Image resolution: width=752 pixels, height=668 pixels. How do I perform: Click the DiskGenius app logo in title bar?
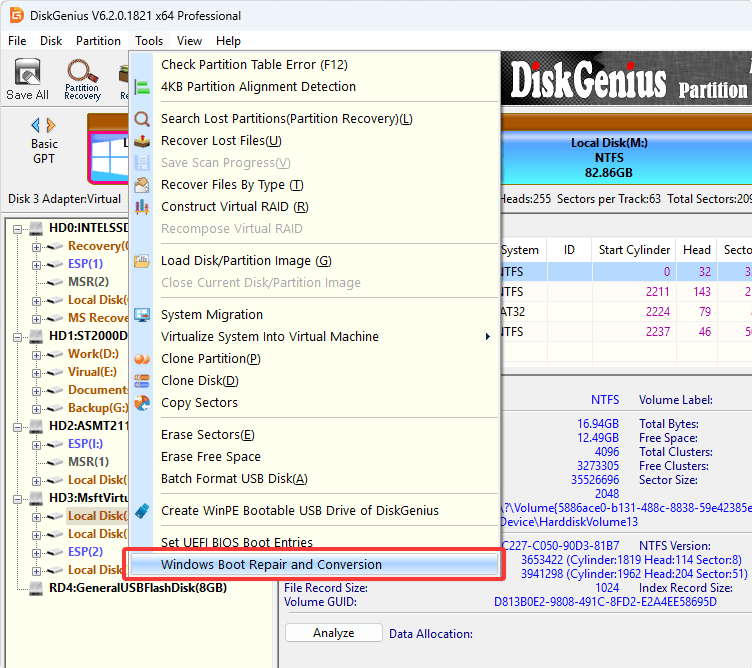click(x=16, y=15)
